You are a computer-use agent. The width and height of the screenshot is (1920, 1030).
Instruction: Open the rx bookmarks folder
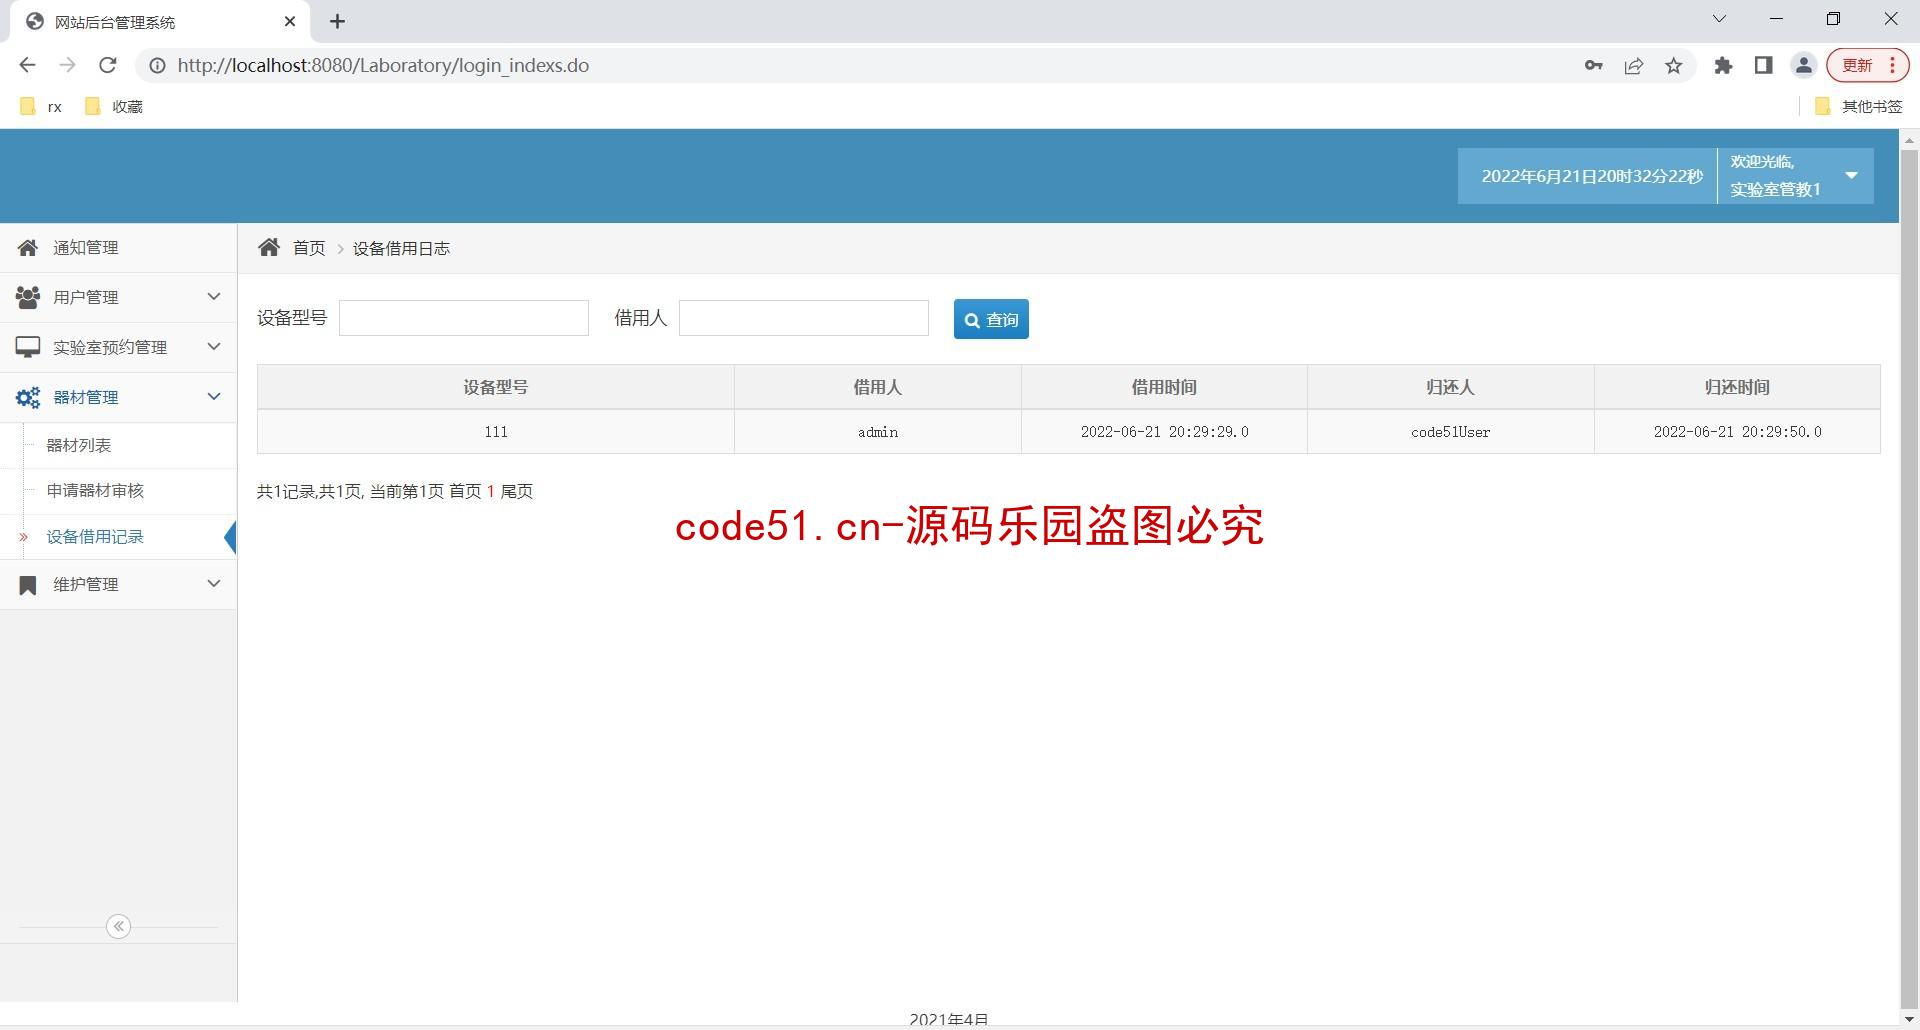coord(41,106)
